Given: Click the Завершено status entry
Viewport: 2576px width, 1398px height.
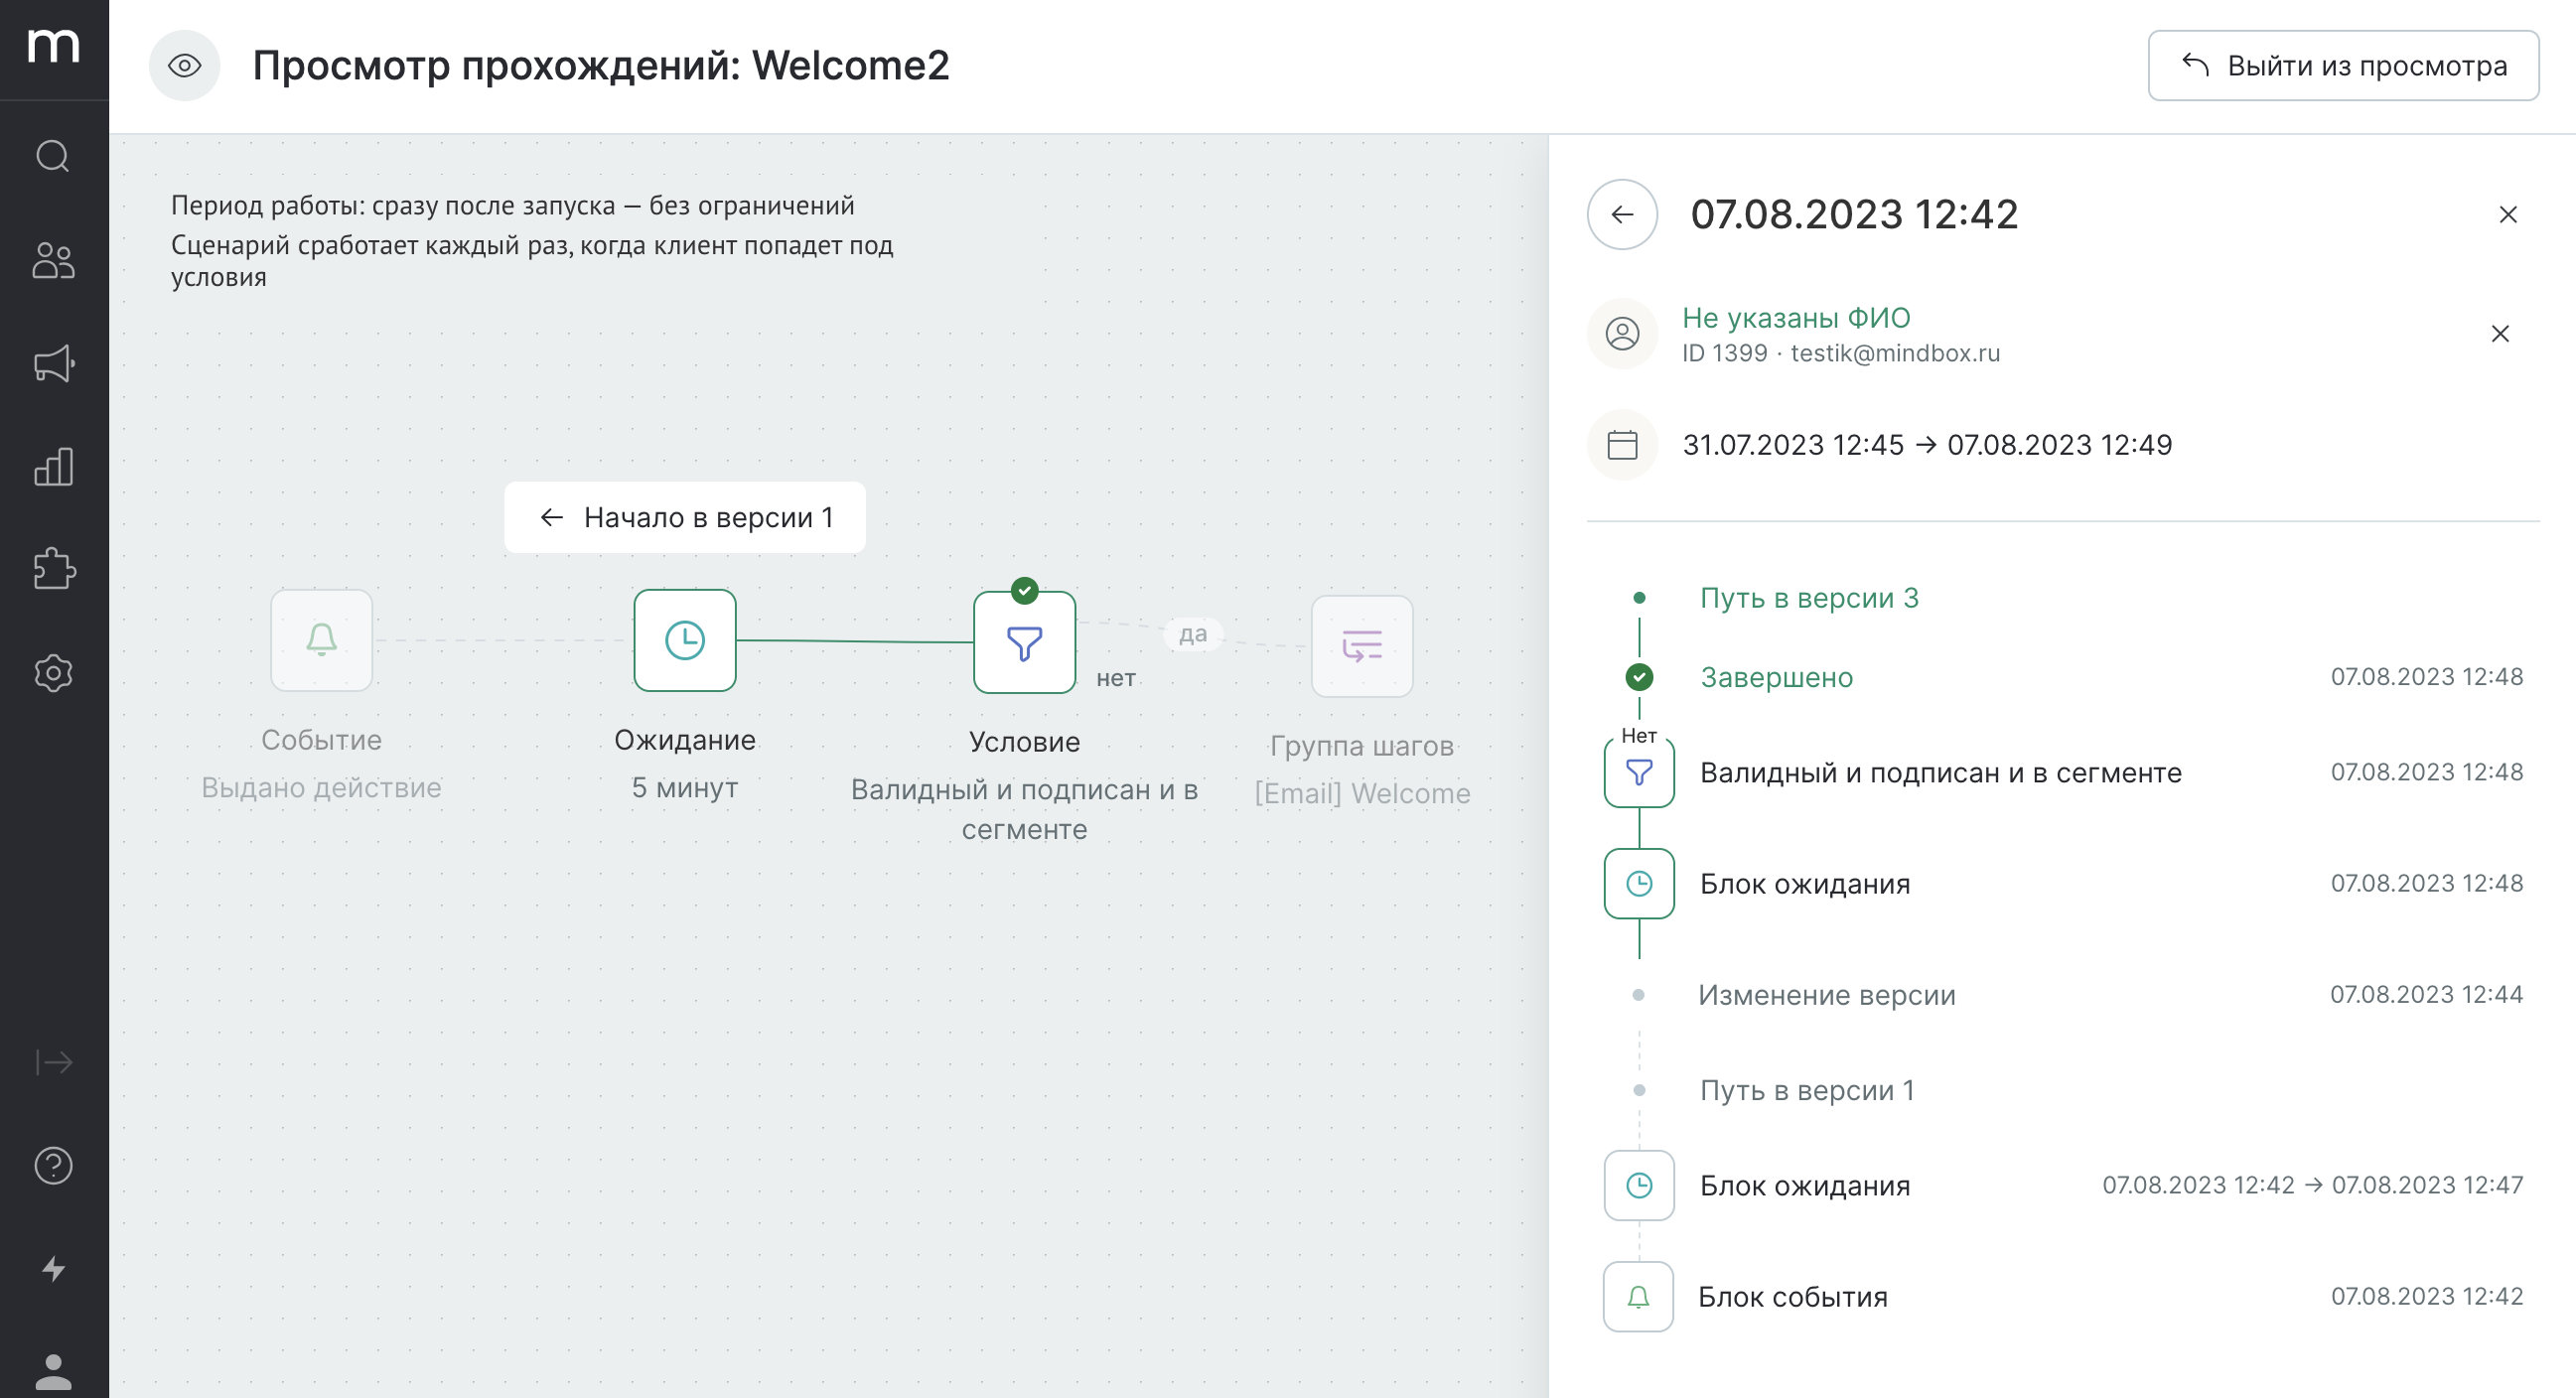Looking at the screenshot, I should tap(1777, 677).
